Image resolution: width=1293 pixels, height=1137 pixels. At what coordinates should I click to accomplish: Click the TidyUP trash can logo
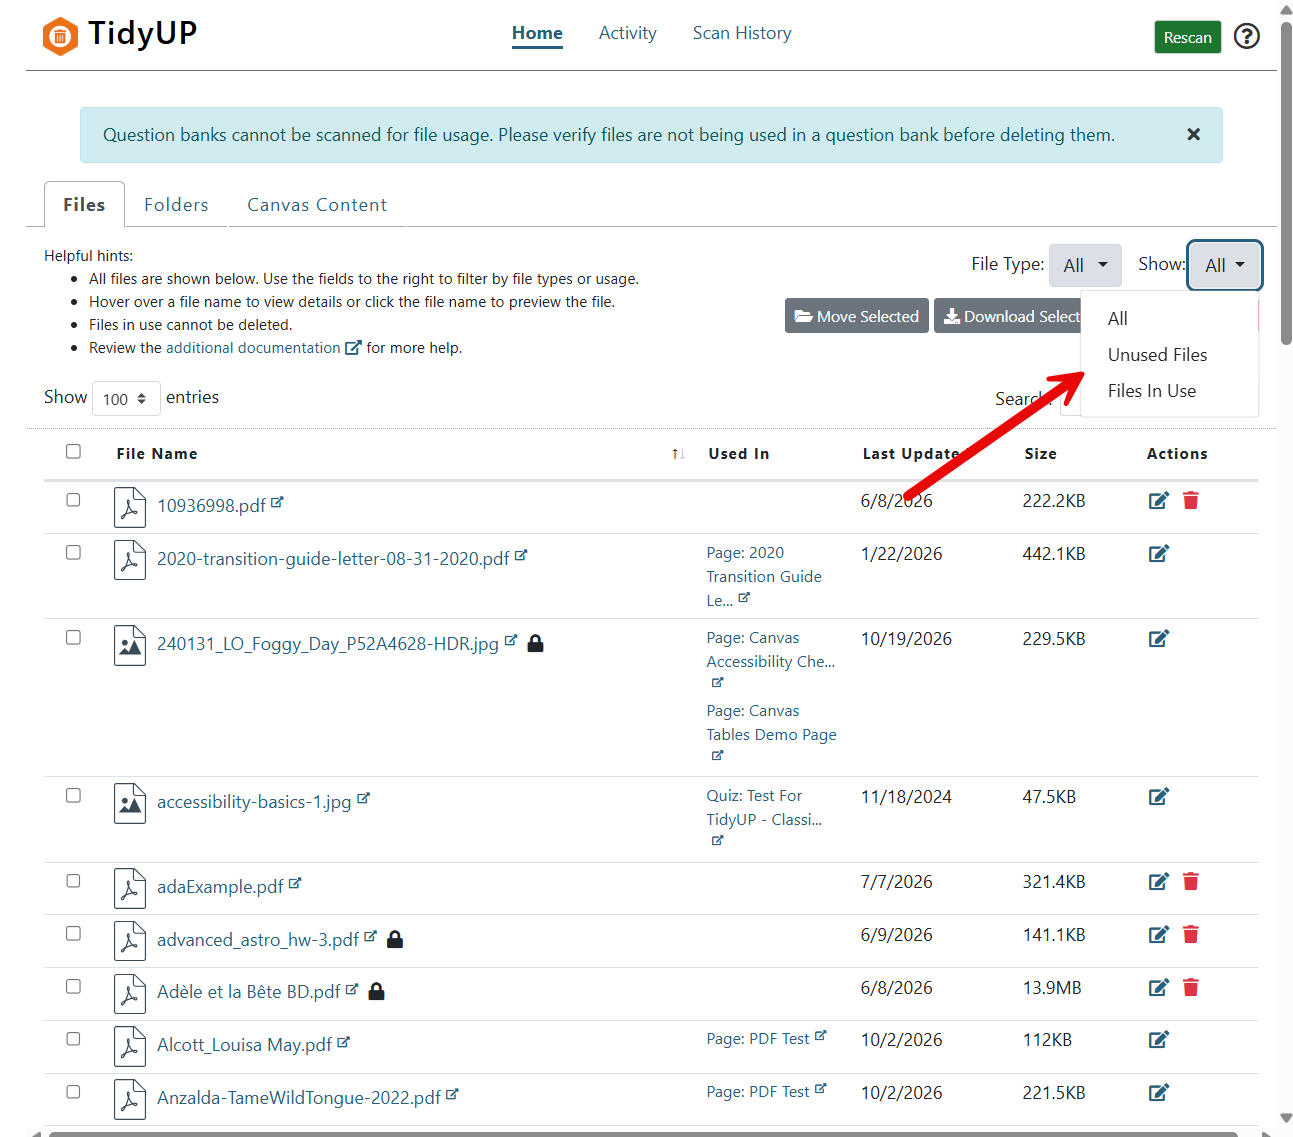(60, 36)
